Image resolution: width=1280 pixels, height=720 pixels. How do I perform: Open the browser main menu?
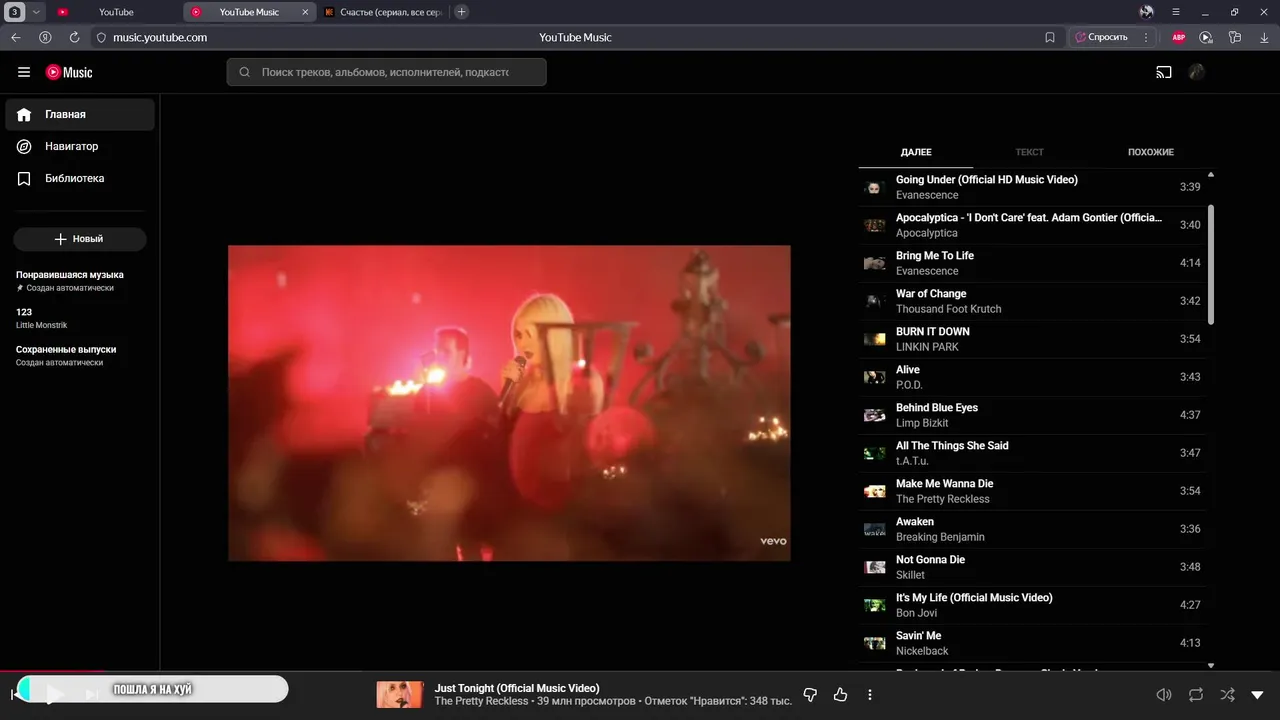pyautogui.click(x=1176, y=12)
